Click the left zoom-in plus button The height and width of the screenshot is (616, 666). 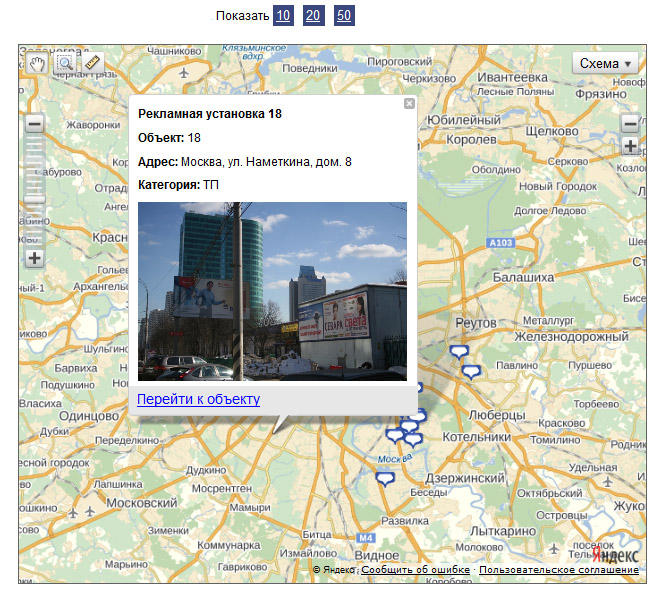[x=34, y=258]
